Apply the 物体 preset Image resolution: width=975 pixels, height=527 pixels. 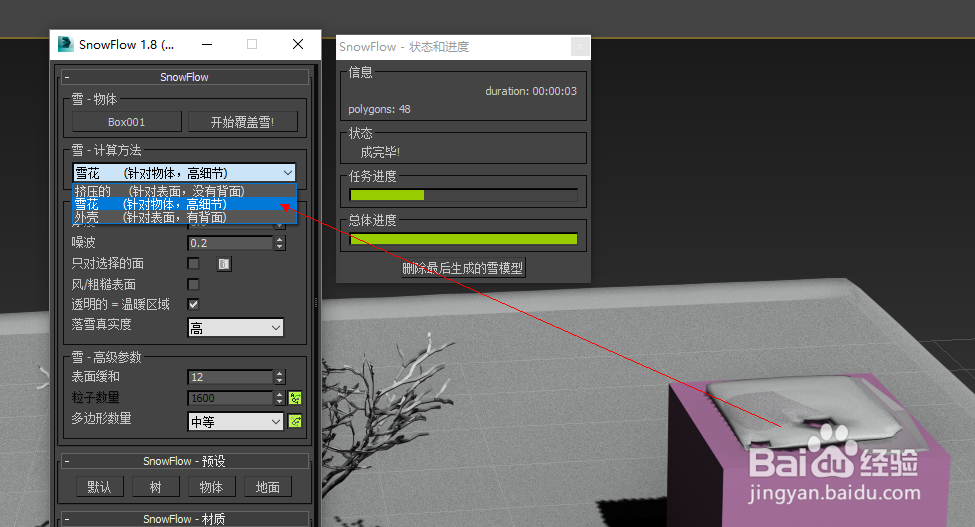[211, 487]
